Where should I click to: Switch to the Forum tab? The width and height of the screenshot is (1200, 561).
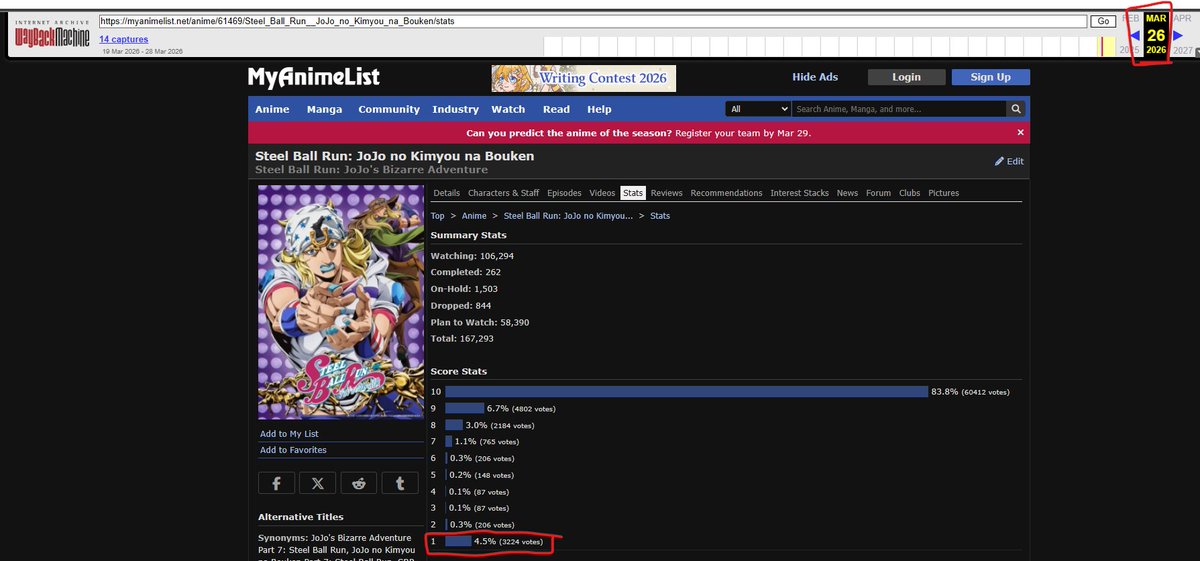pyautogui.click(x=878, y=193)
